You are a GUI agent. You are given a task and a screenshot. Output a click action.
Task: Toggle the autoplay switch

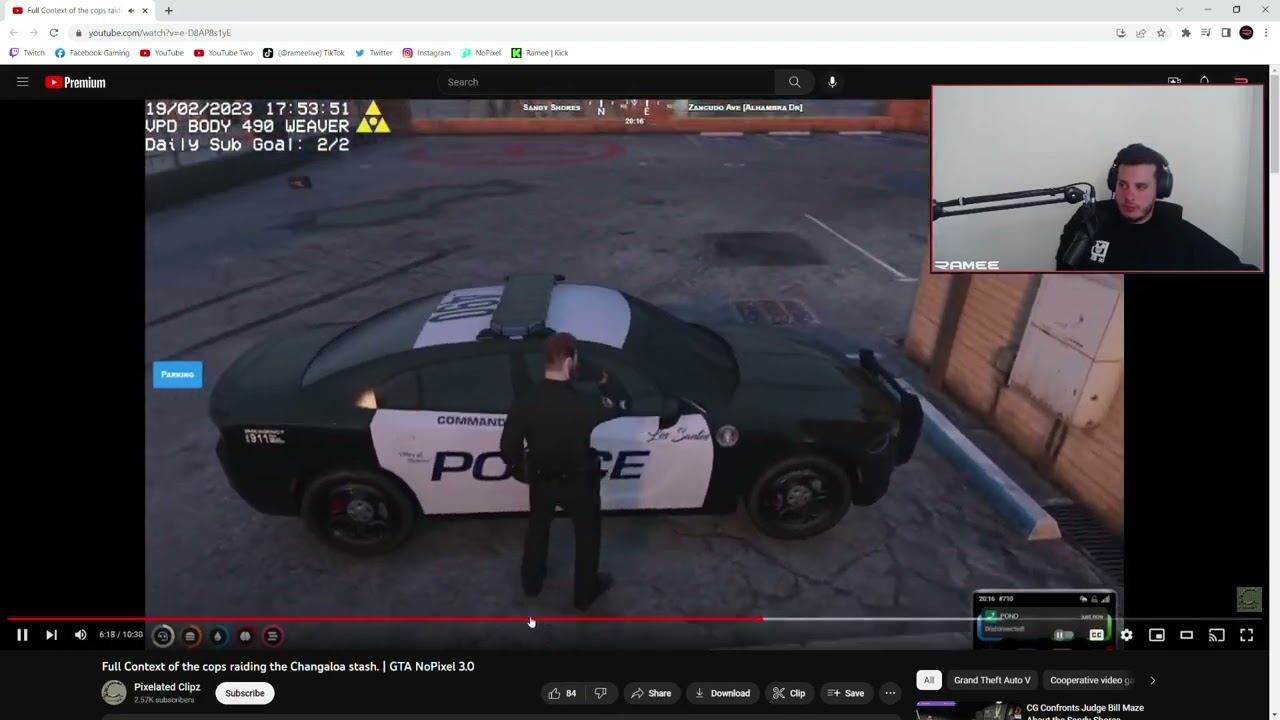pyautogui.click(x=1064, y=635)
